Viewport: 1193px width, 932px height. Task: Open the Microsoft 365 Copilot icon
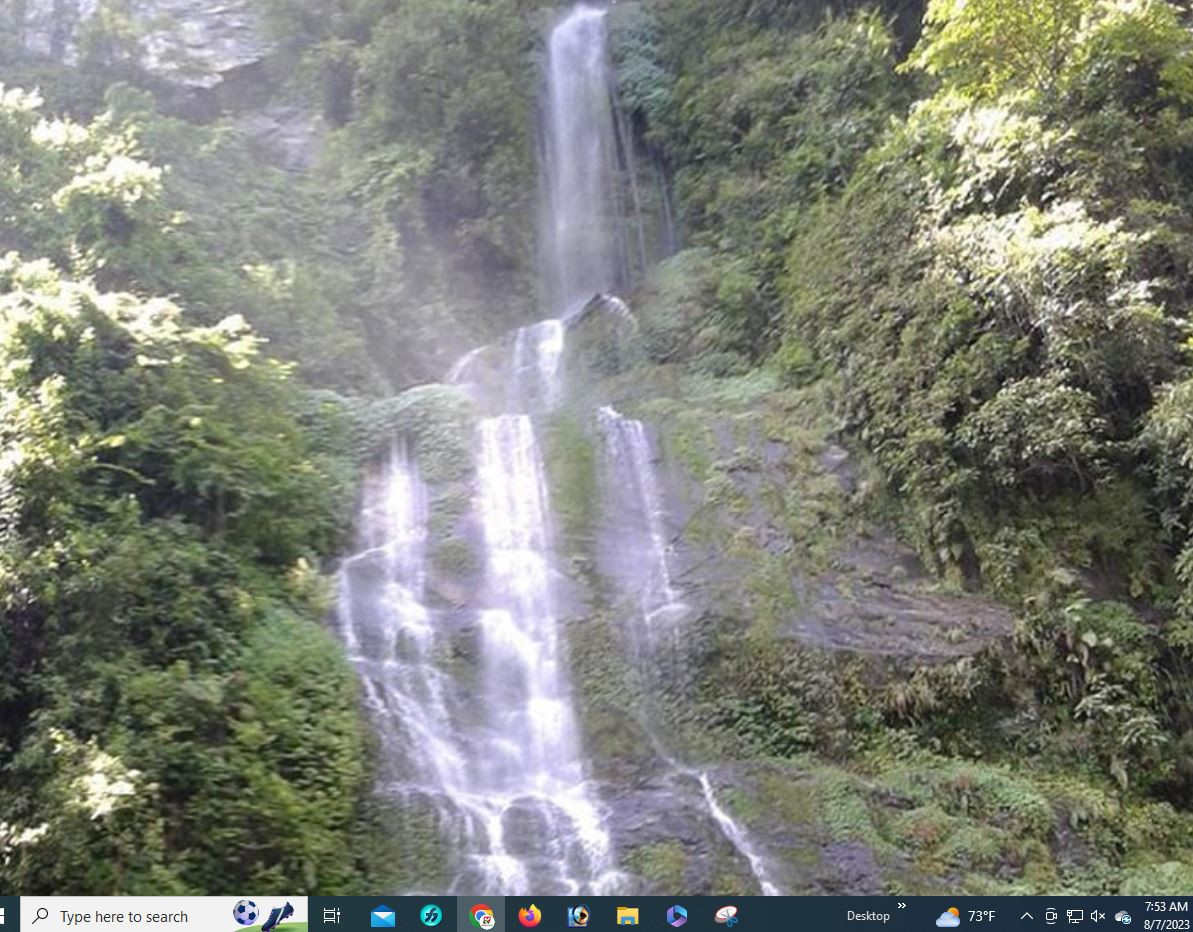(x=677, y=916)
